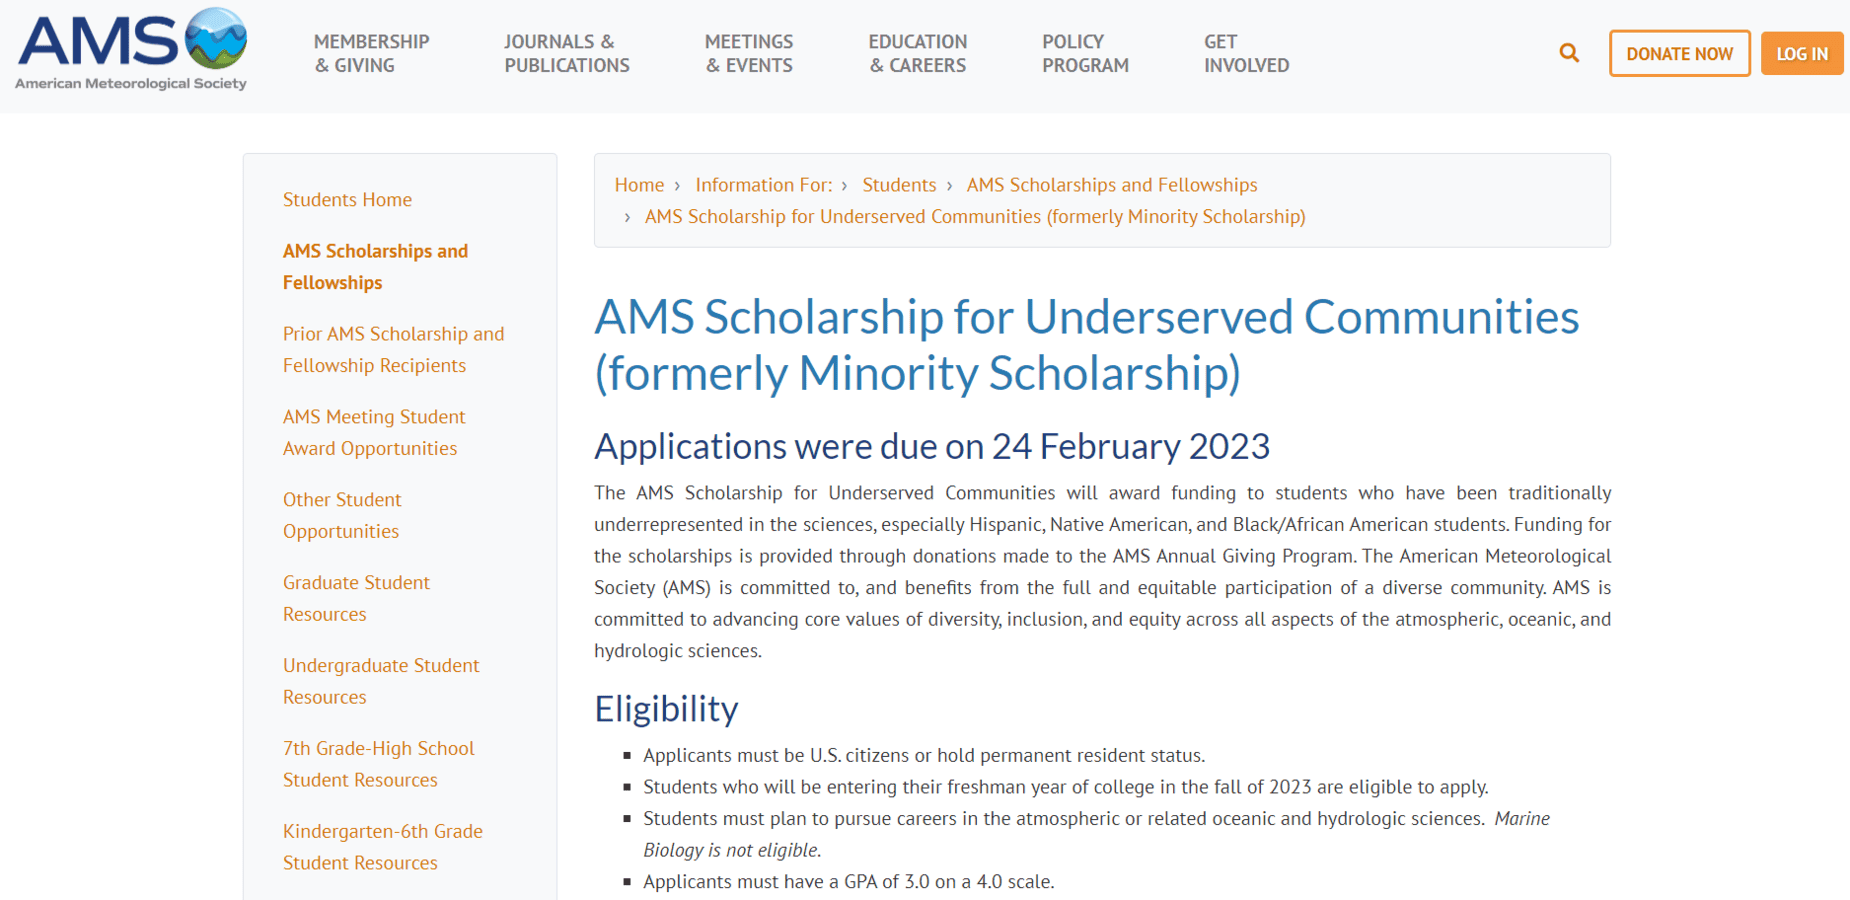Click the breadcrumb separator arrow after Home
This screenshot has height=900, width=1850.
678,185
